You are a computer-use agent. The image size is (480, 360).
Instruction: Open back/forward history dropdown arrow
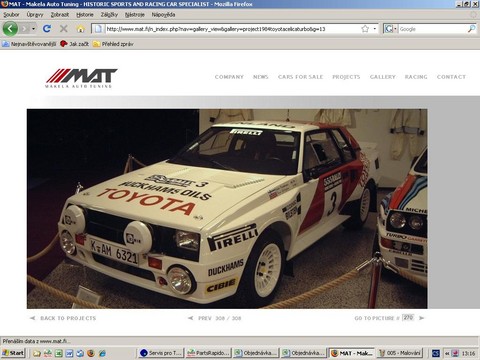click(x=33, y=29)
